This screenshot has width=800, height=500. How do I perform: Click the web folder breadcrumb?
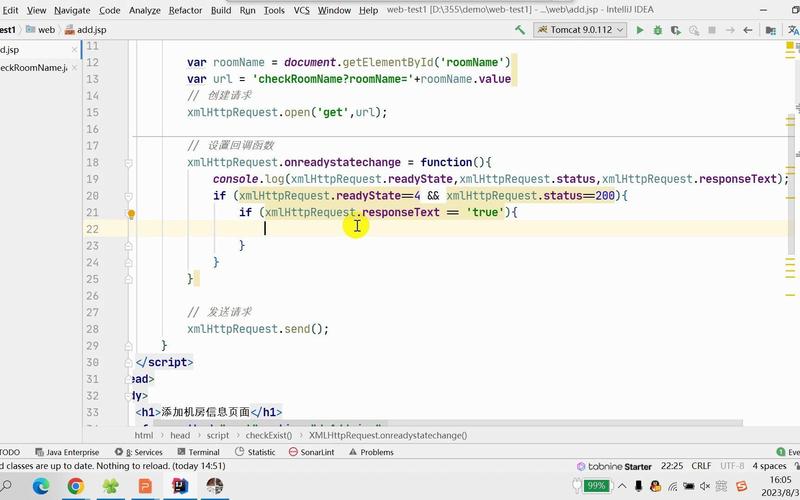(40, 30)
